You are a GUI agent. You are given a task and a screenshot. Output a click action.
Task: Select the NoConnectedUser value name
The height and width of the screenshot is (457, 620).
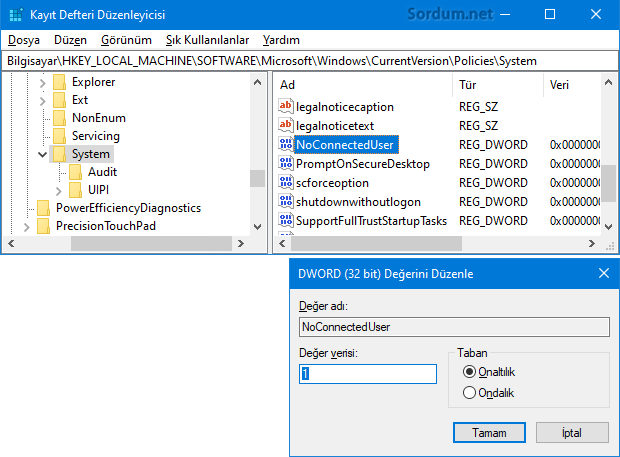(x=345, y=145)
